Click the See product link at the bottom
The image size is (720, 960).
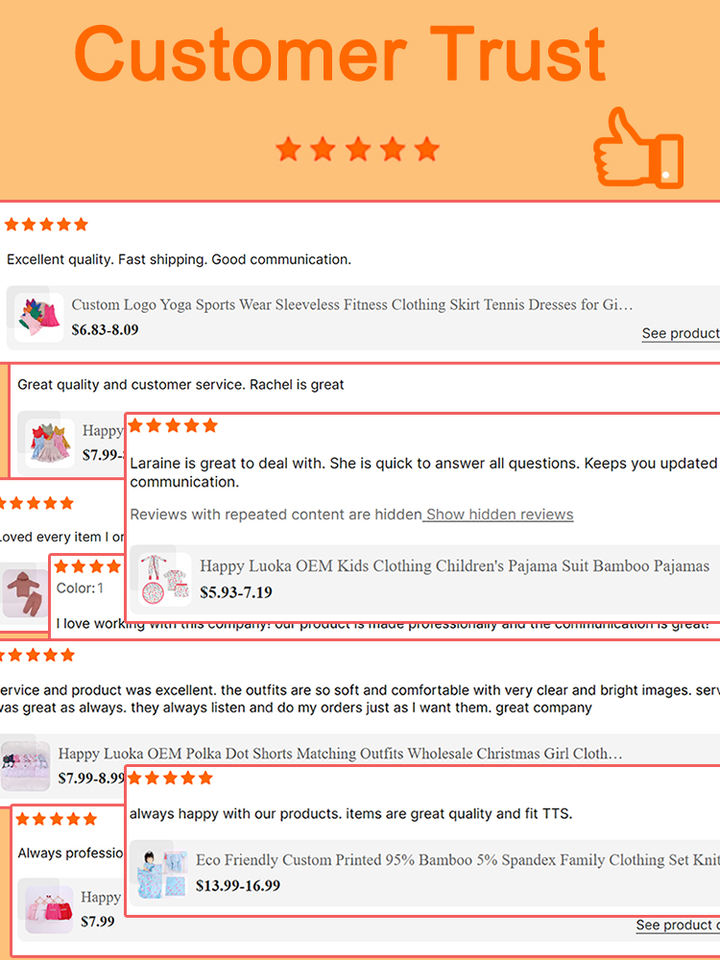coord(678,924)
